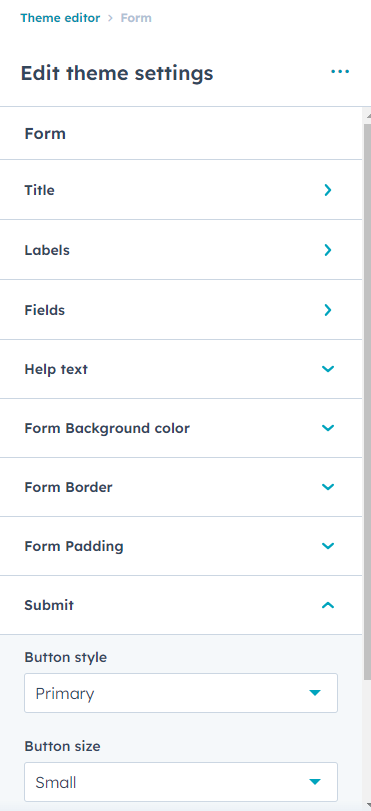Open the Title settings row

click(x=181, y=190)
